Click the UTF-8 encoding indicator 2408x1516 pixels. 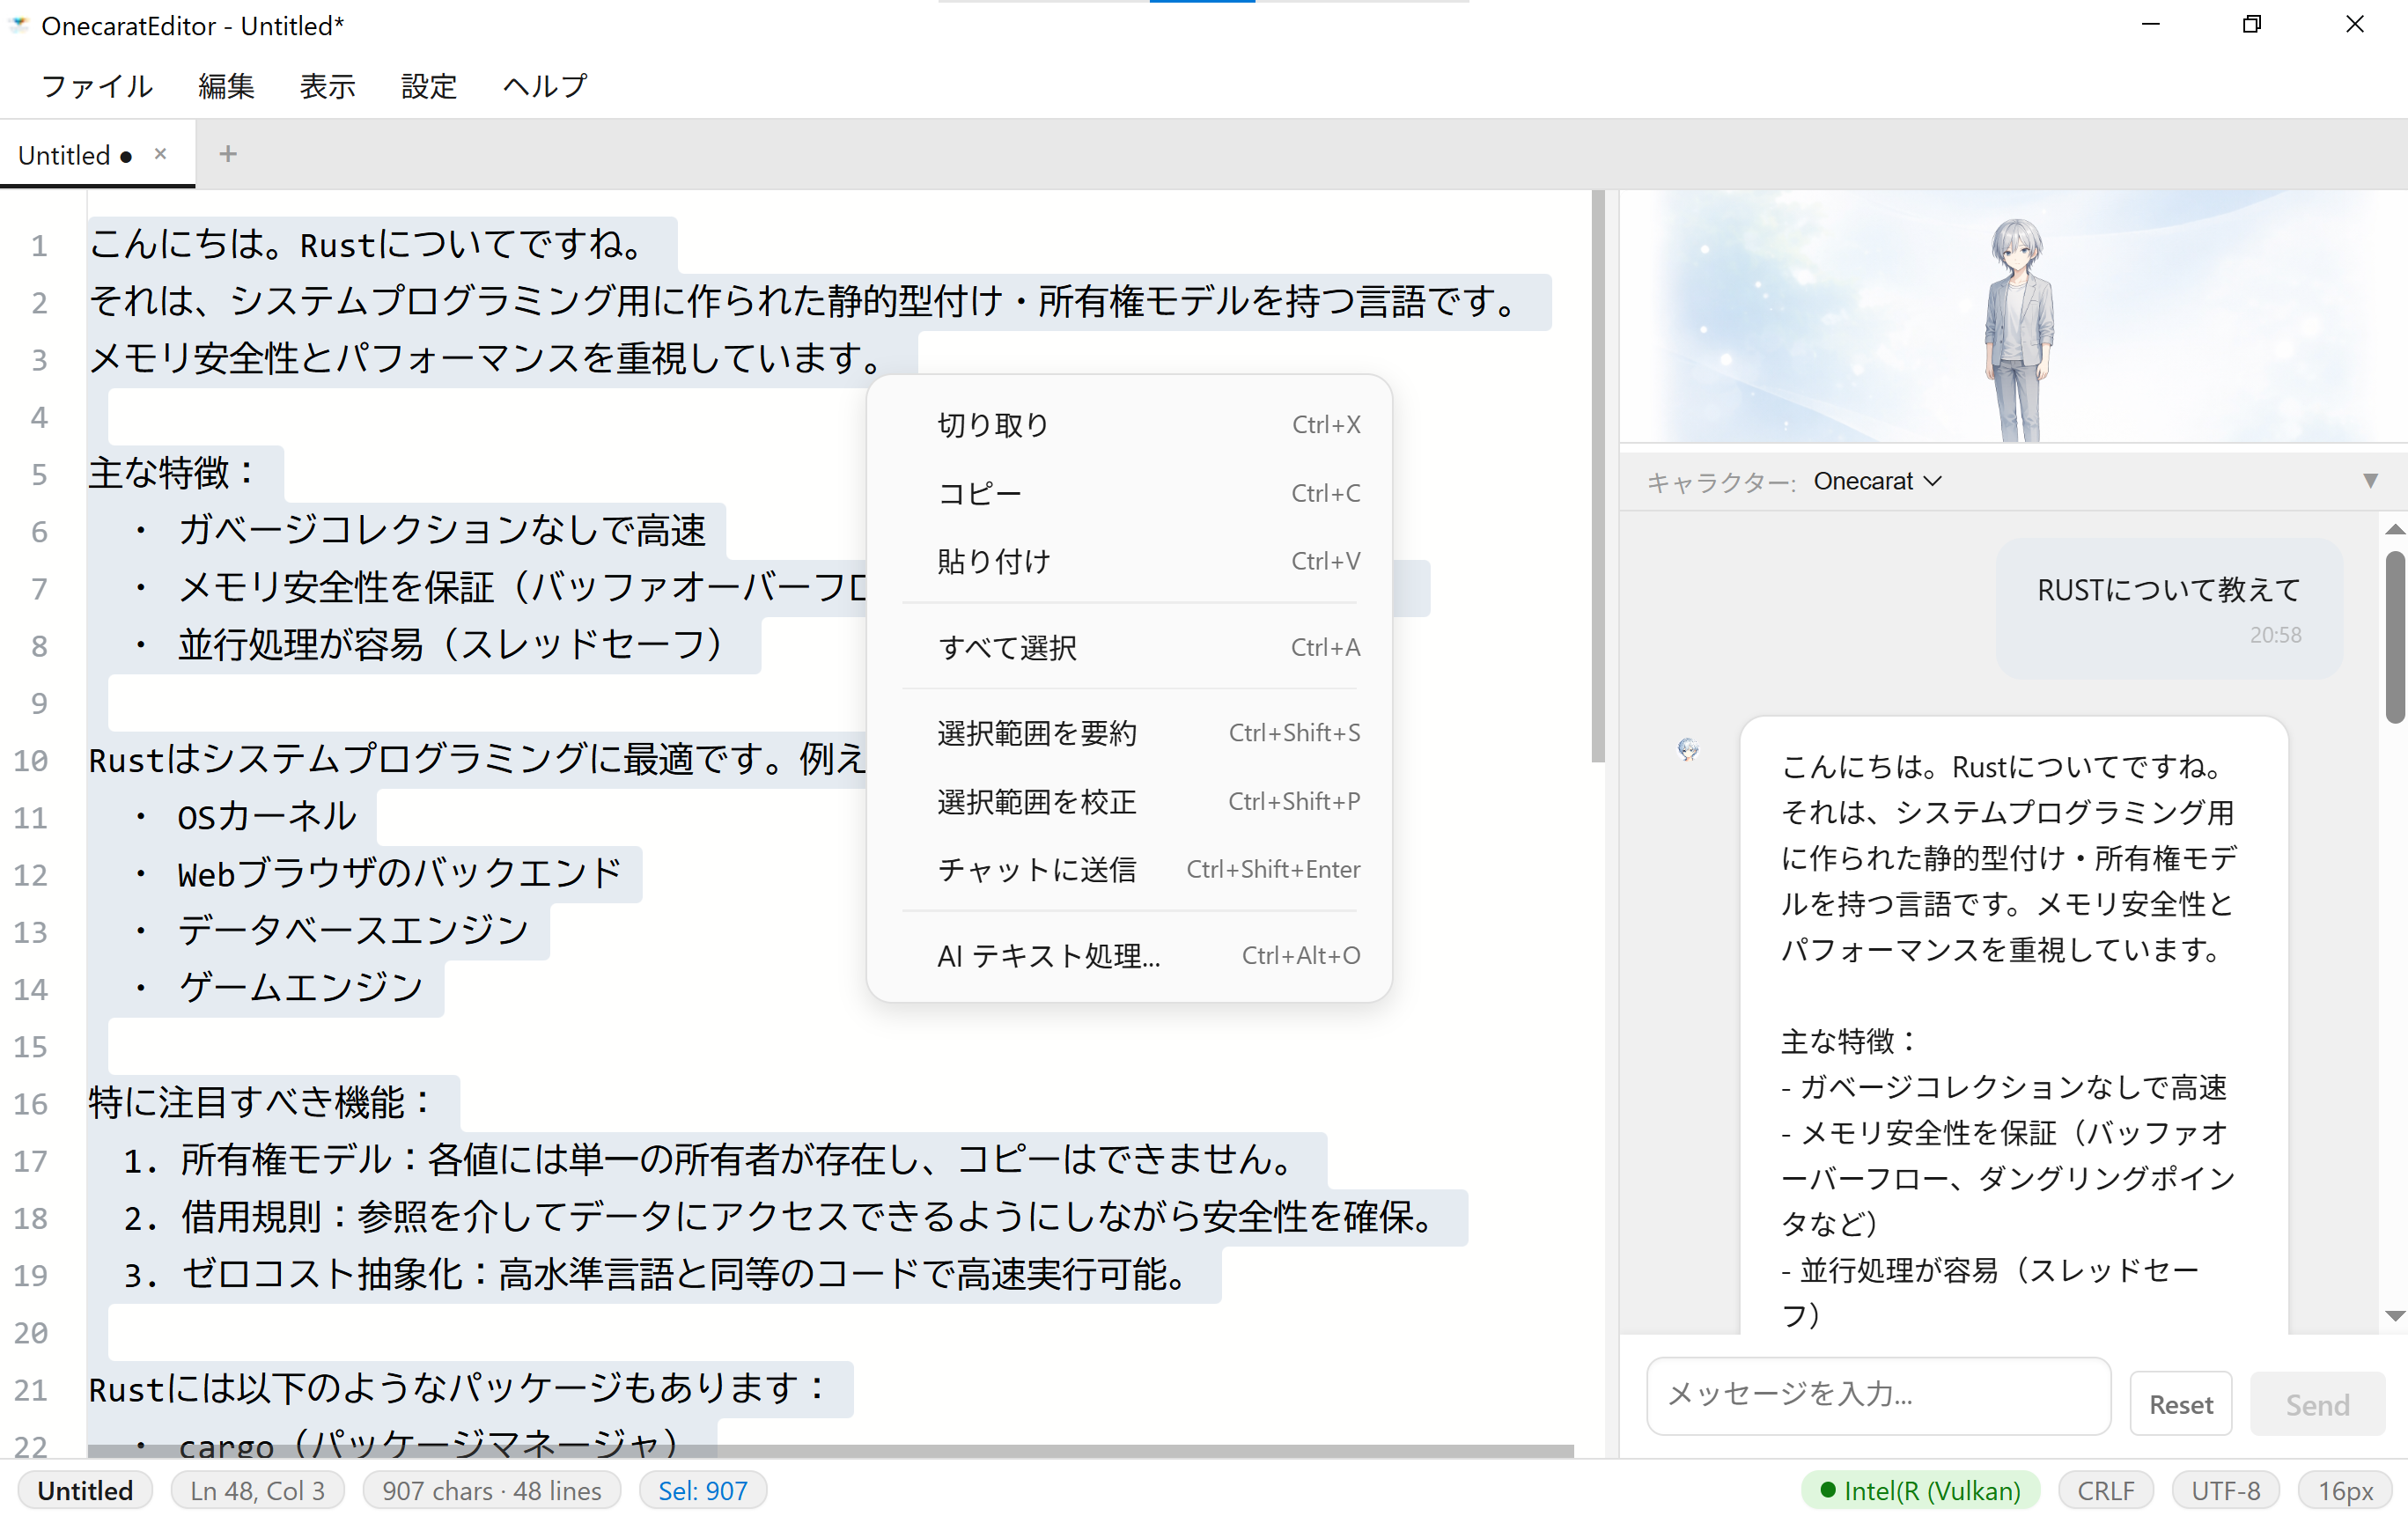click(2225, 1489)
